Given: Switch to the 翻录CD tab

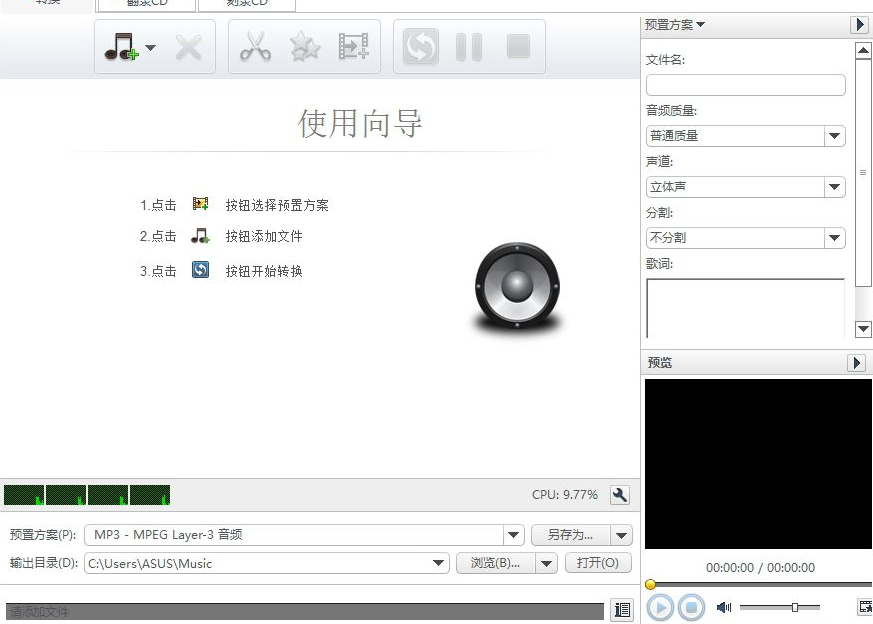Looking at the screenshot, I should (x=146, y=3).
